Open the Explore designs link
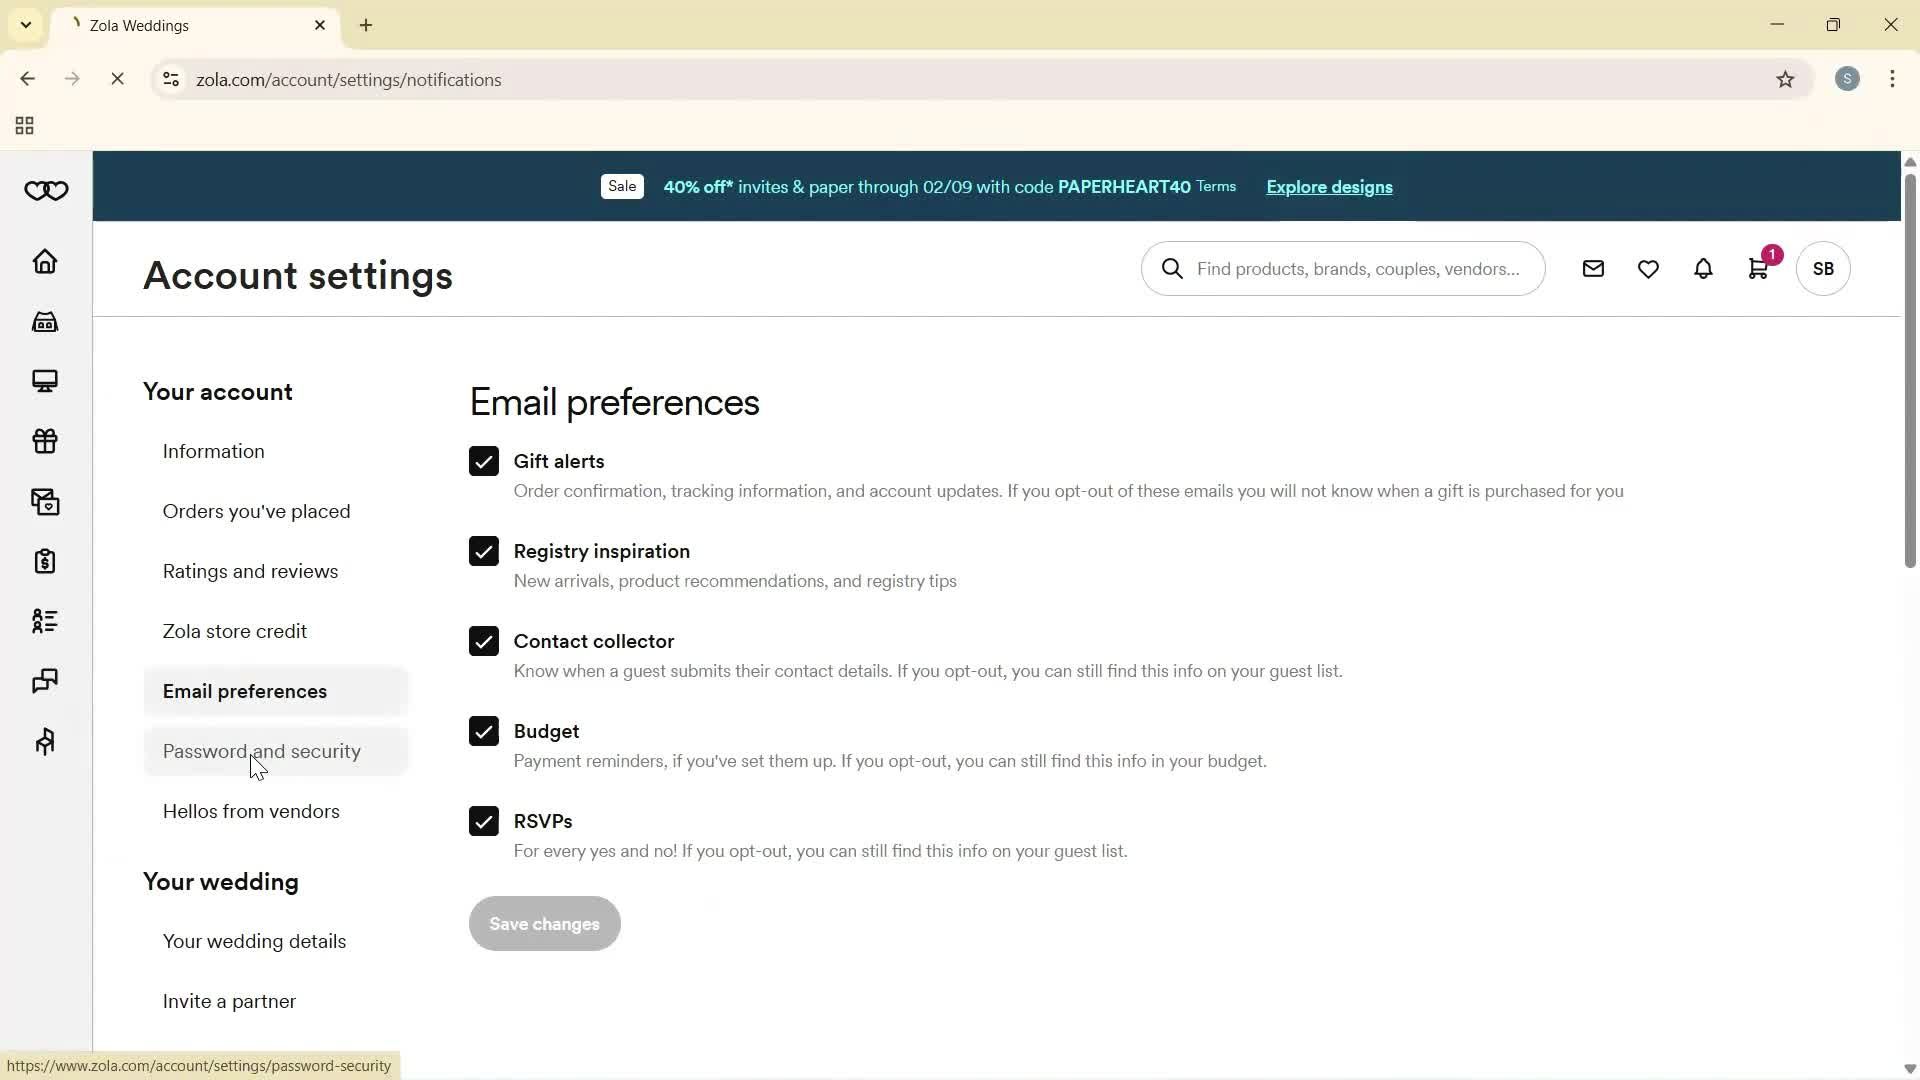 1328,187
